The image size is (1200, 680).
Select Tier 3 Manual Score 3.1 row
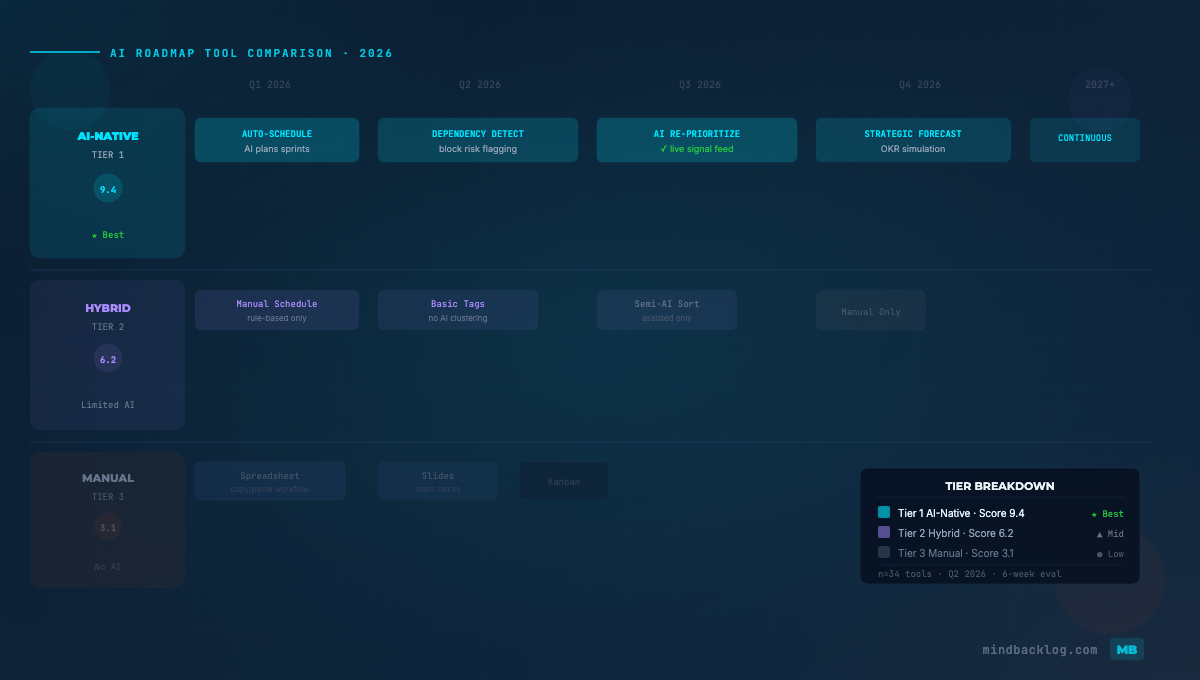click(x=1000, y=553)
